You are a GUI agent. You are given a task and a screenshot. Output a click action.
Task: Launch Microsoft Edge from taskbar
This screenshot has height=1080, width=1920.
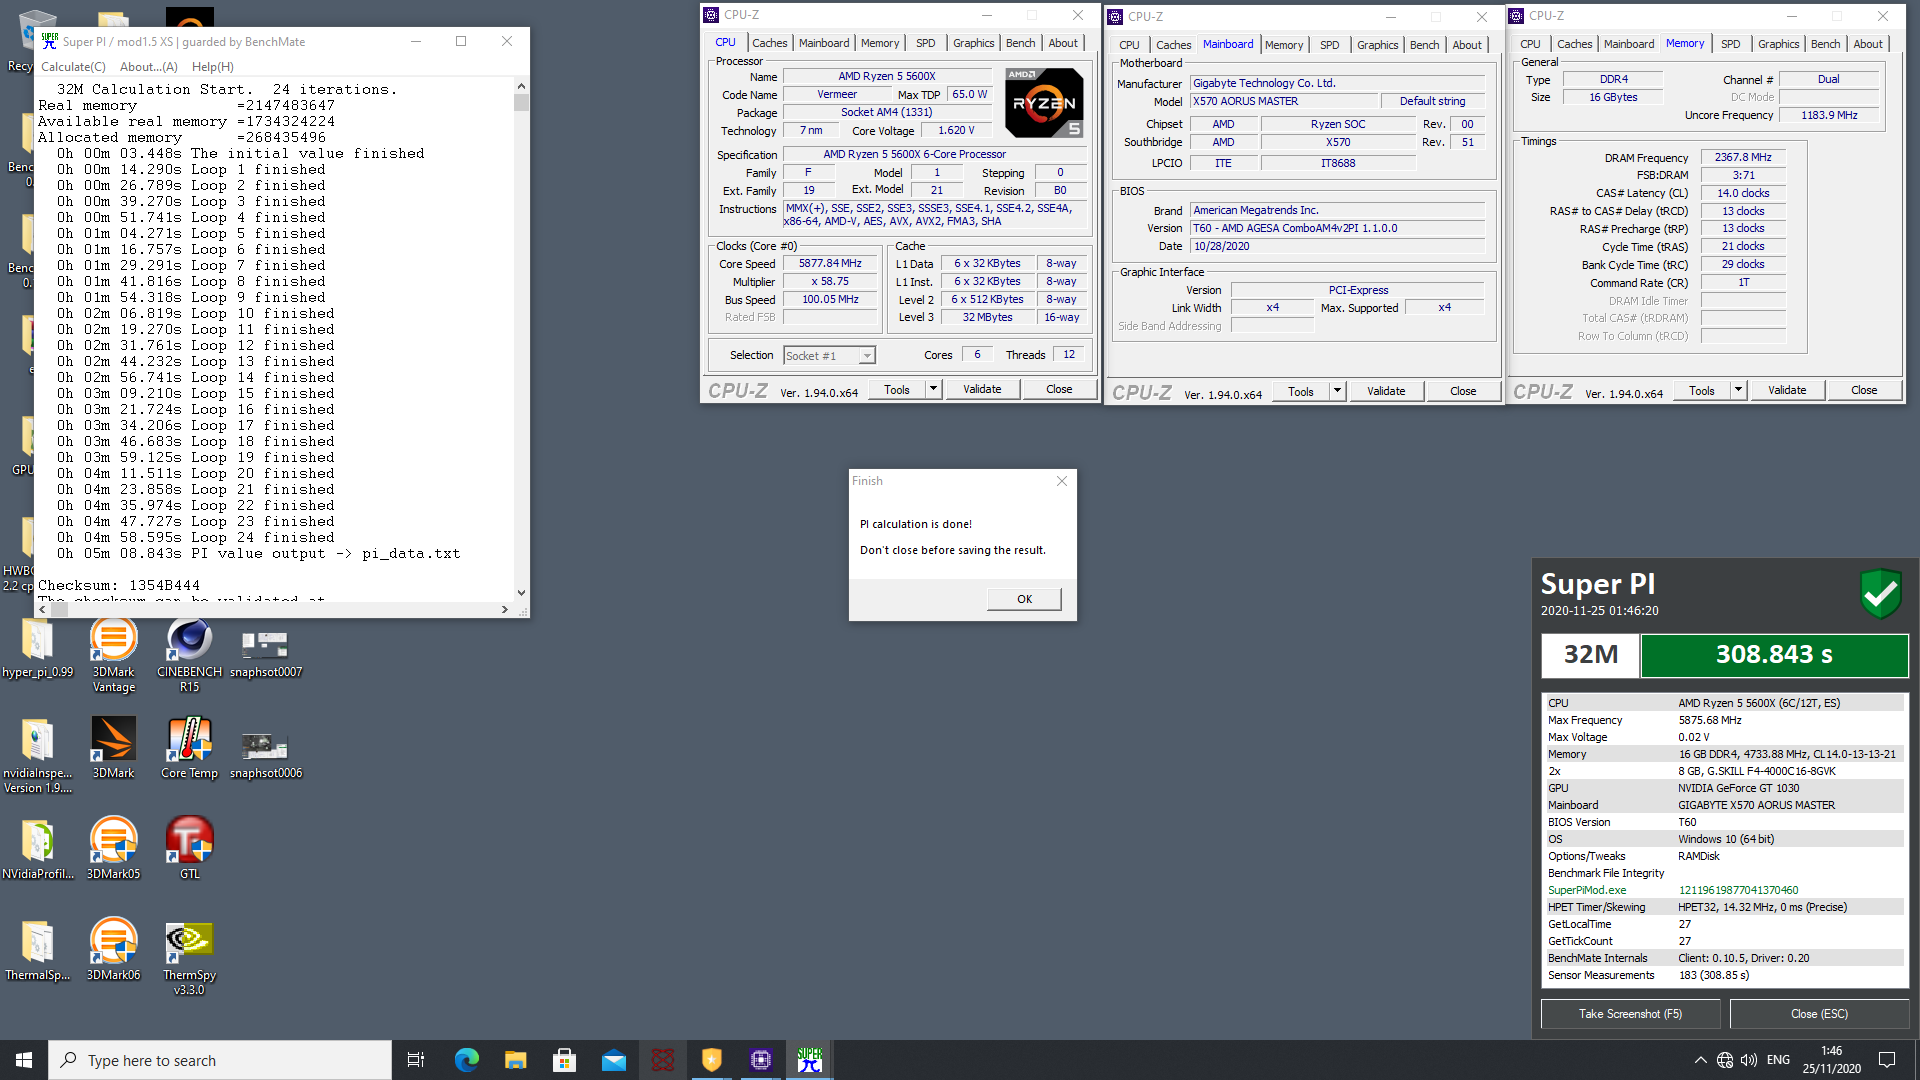466,1060
